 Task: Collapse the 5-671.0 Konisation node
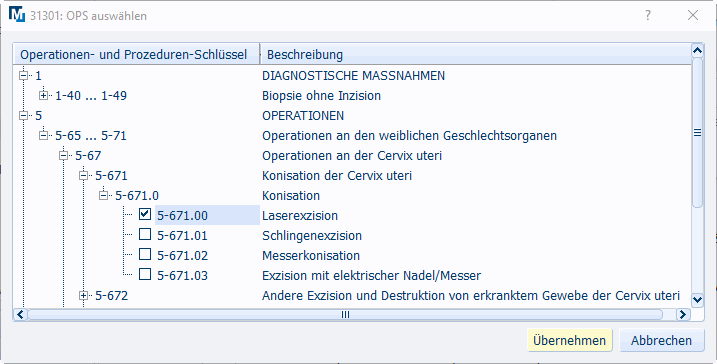[103, 195]
